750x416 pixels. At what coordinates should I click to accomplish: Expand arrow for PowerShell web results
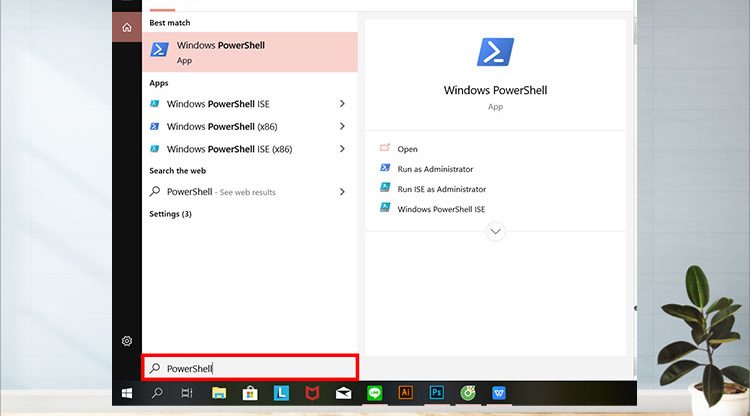tap(342, 192)
